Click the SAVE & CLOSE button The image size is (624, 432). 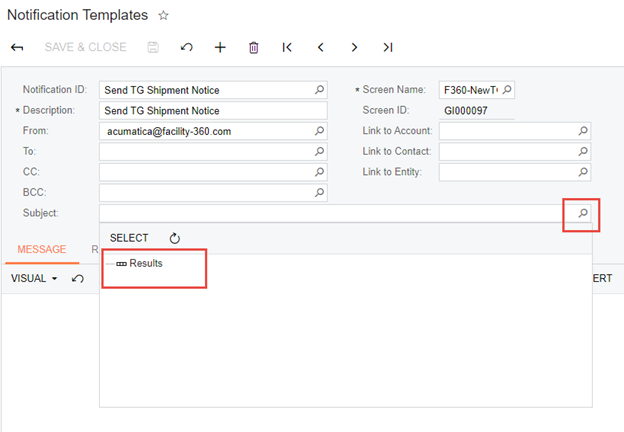(x=85, y=47)
